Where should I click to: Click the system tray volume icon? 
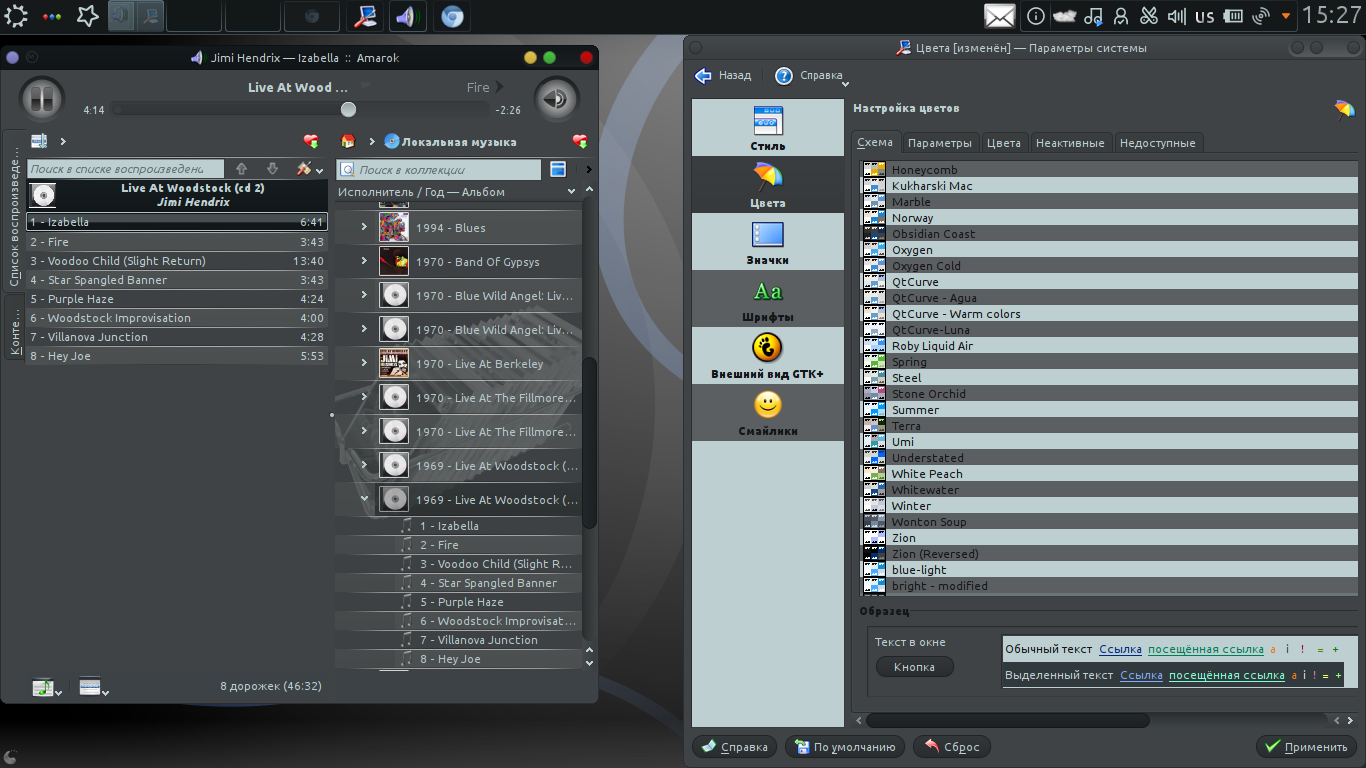pyautogui.click(x=1177, y=16)
